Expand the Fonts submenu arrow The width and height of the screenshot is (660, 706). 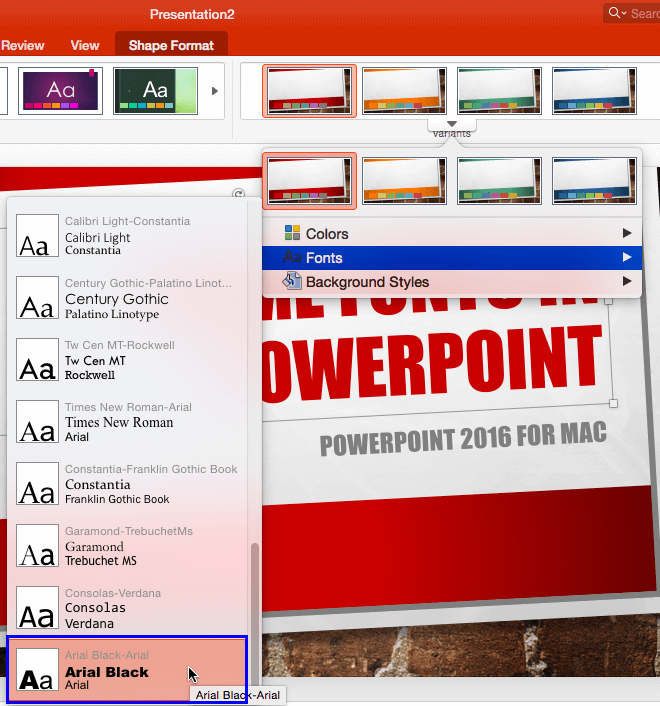[x=627, y=257]
